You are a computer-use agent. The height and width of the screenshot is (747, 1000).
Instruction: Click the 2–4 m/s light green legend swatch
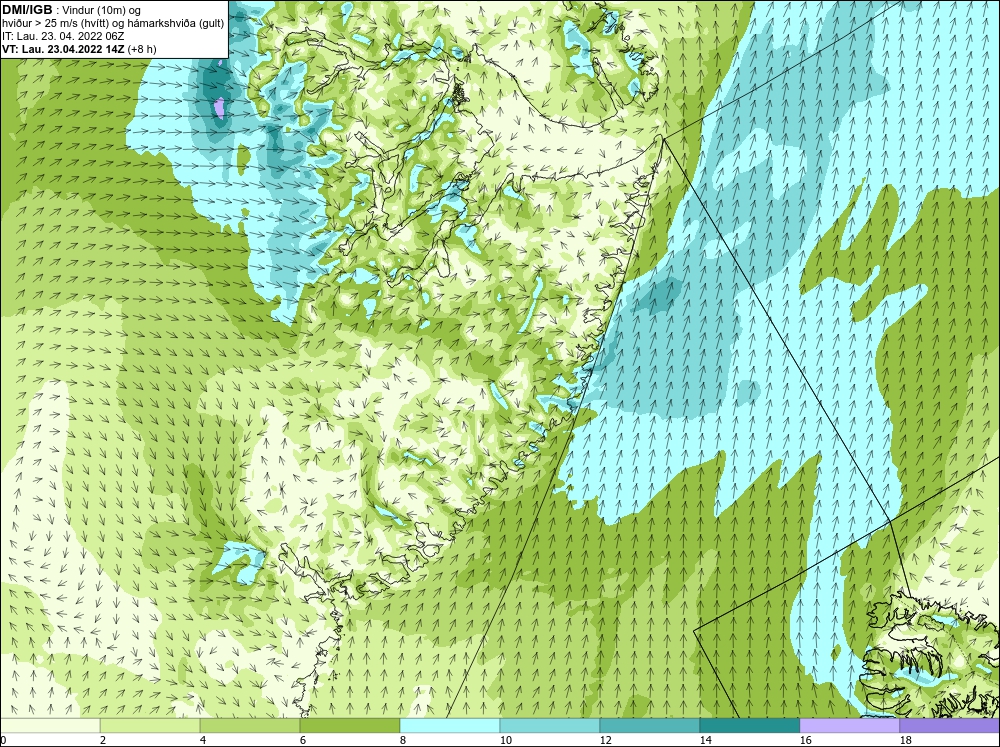click(x=150, y=726)
